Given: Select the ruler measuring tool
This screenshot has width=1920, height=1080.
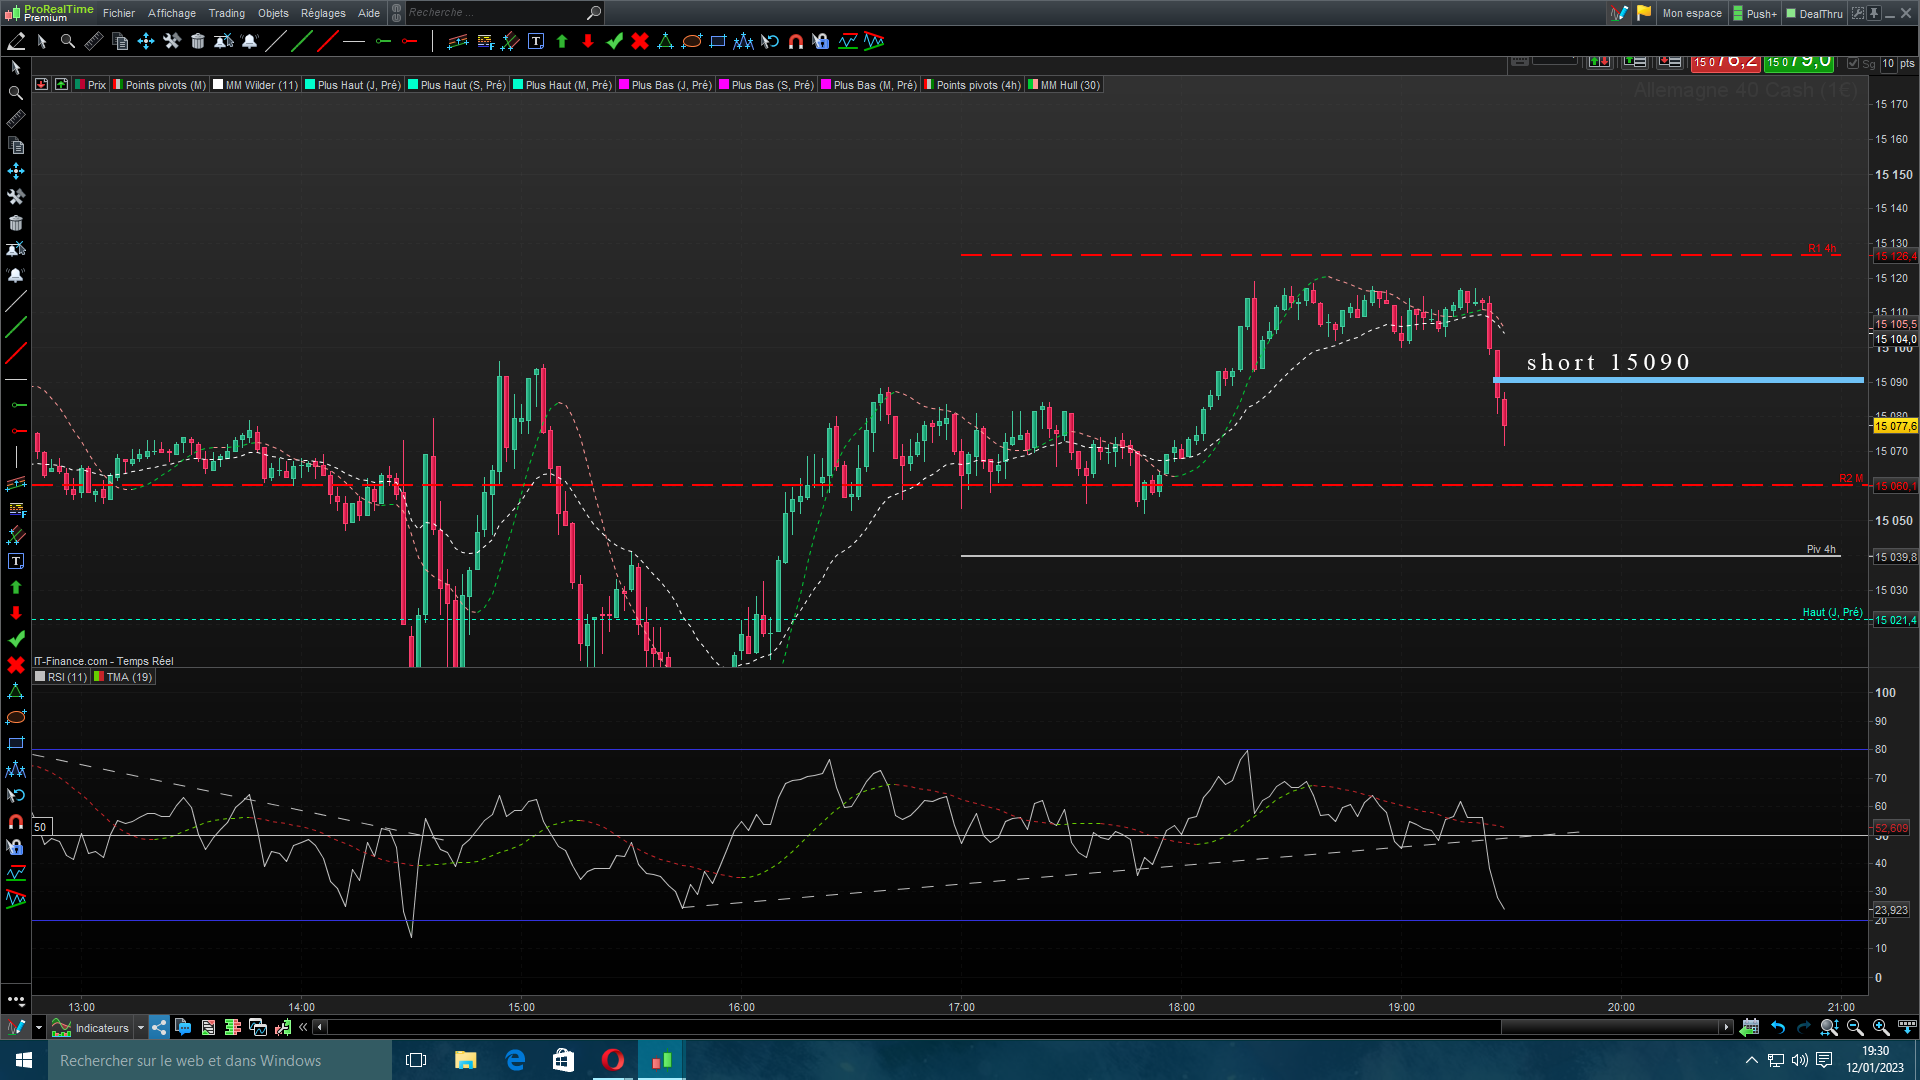Looking at the screenshot, I should pos(94,42).
